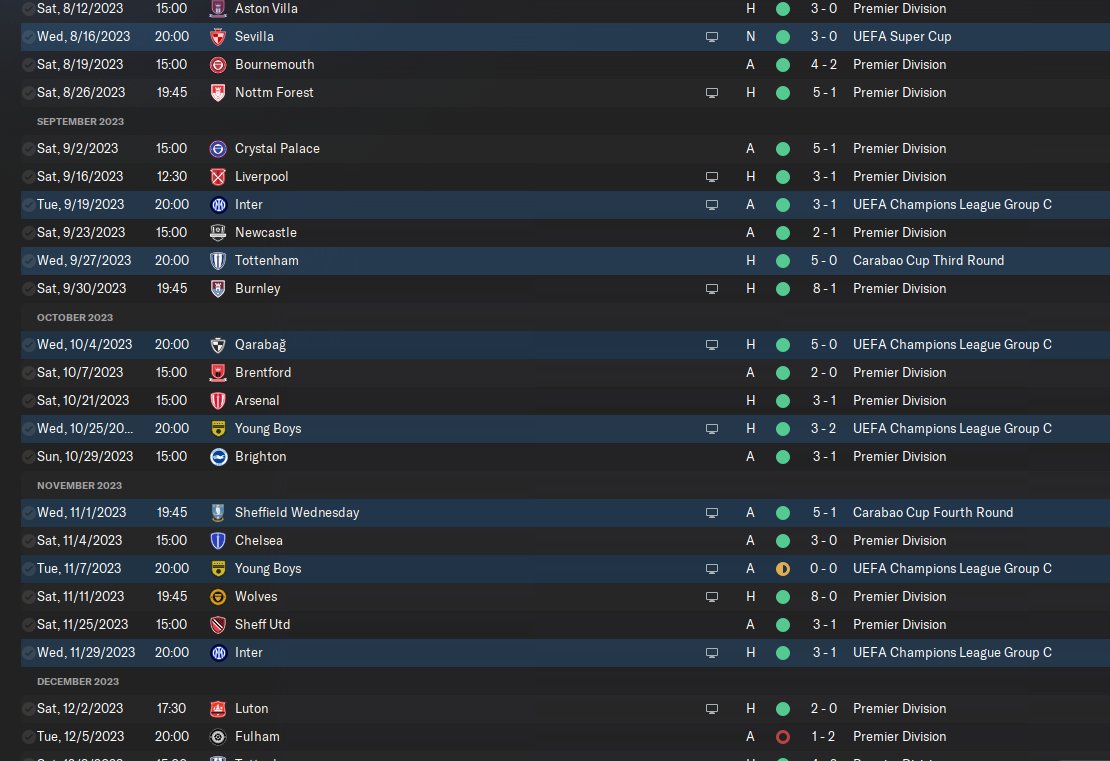Click the green win indicator for Arsenal match
Image resolution: width=1110 pixels, height=761 pixels.
pos(782,400)
